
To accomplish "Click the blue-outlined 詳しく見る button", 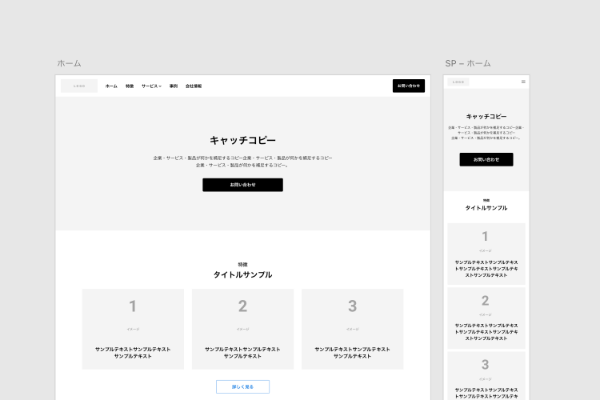I will tap(243, 387).
